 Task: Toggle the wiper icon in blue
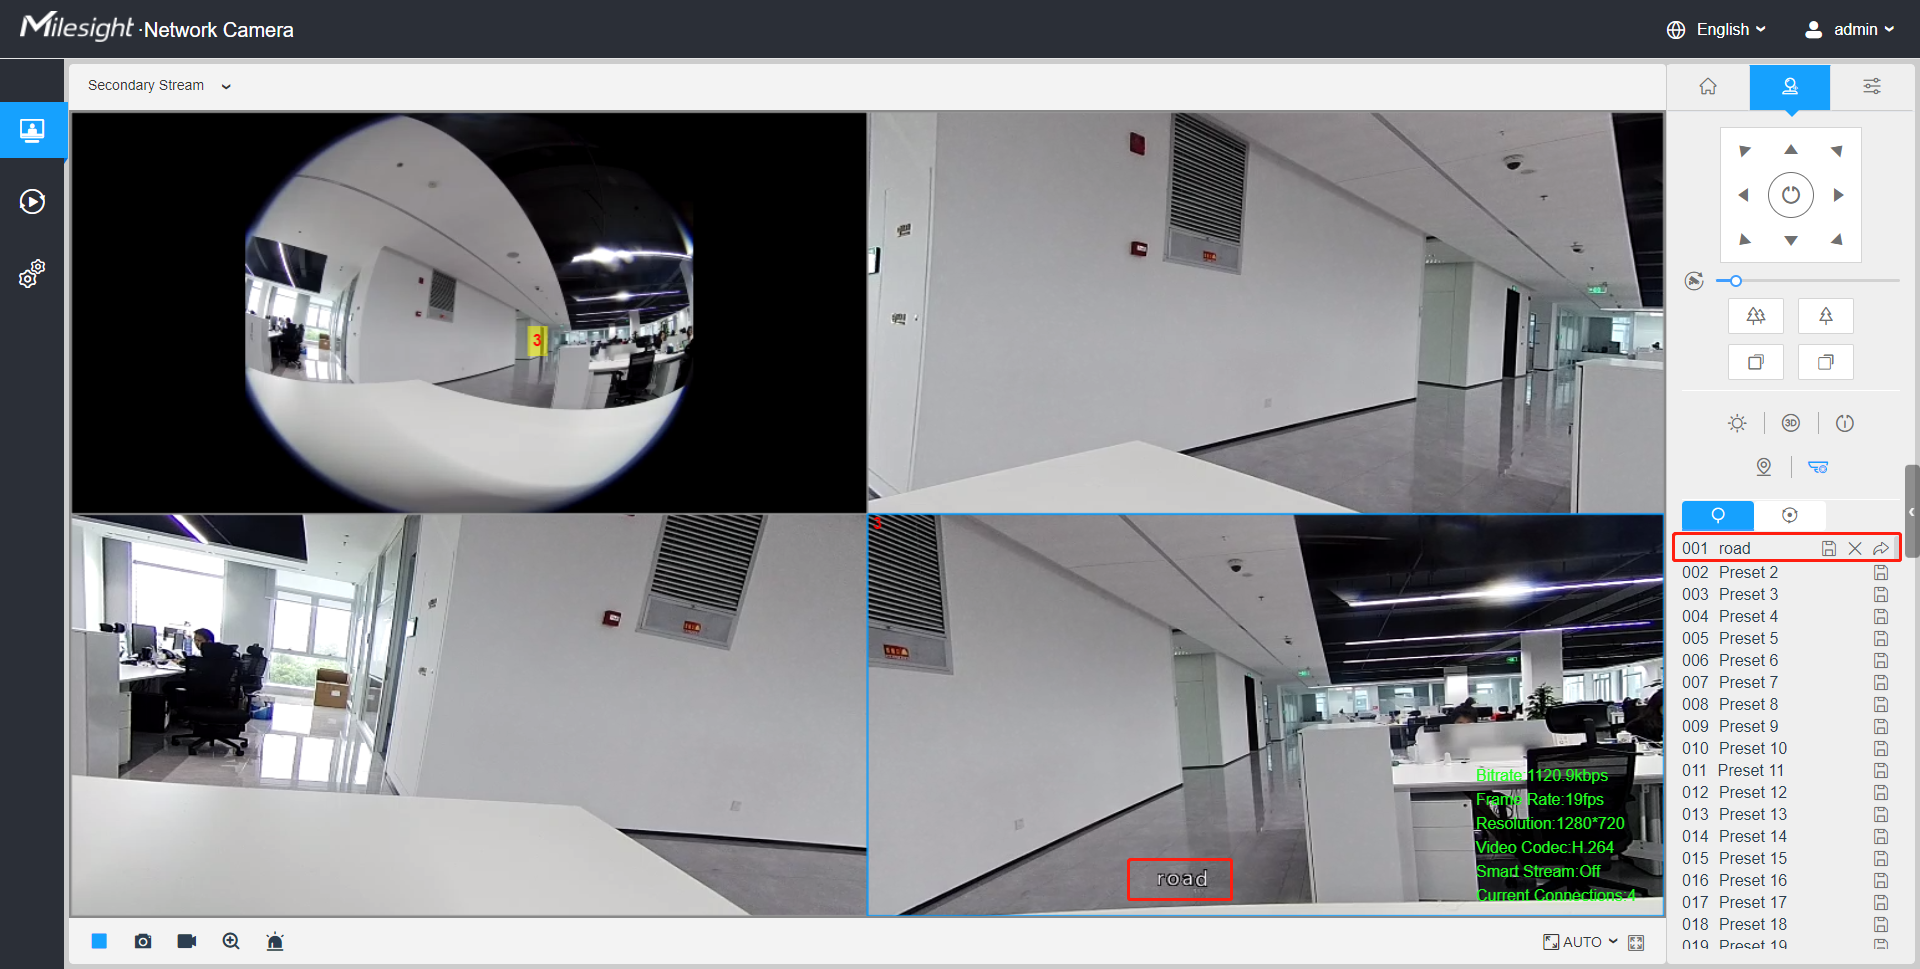click(x=1818, y=467)
